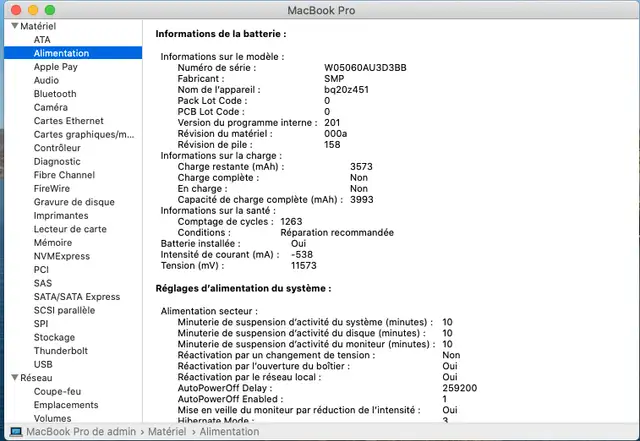Select SPI in the sidebar
640x441 pixels.
pyautogui.click(x=41, y=323)
